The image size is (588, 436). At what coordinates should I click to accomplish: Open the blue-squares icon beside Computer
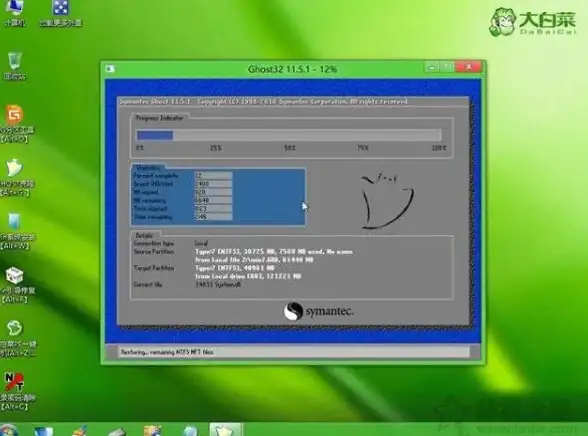[60, 12]
